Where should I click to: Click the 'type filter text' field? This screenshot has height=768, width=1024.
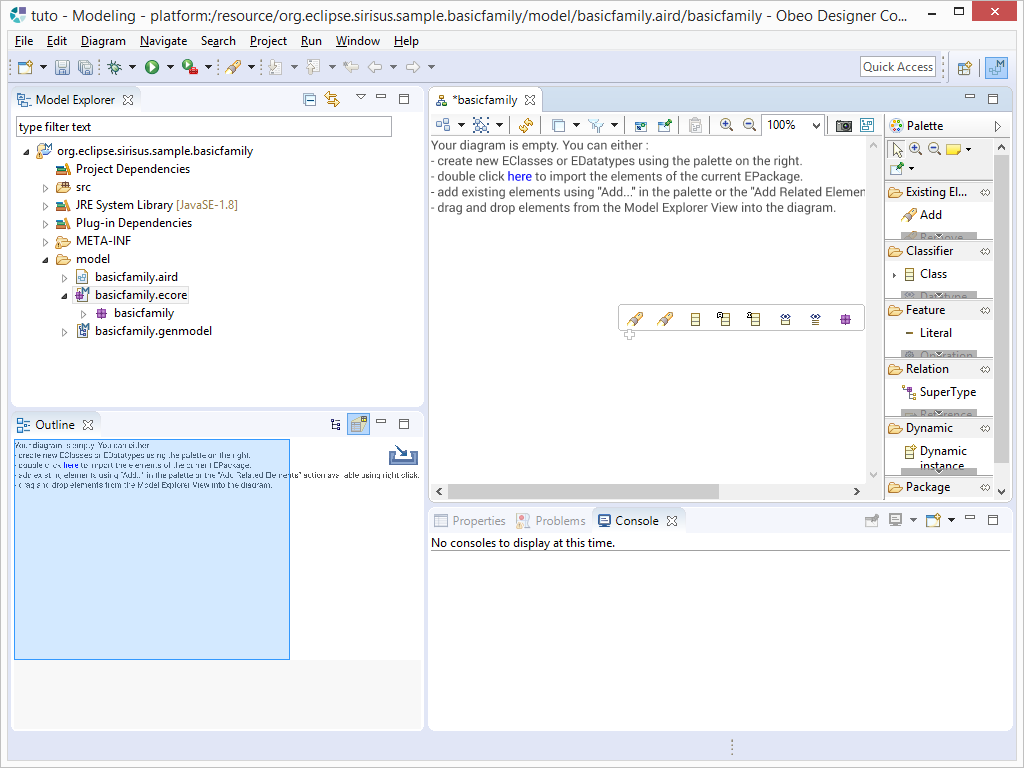[x=203, y=127]
